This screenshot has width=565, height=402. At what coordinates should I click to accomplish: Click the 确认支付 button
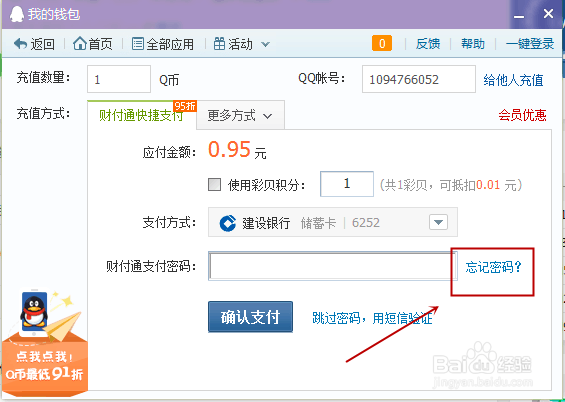tap(250, 317)
